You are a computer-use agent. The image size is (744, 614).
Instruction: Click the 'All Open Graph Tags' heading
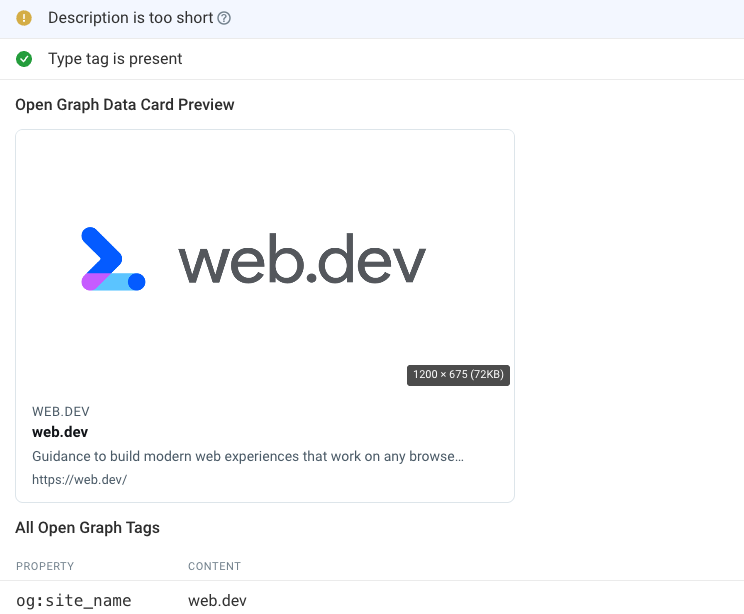87,528
